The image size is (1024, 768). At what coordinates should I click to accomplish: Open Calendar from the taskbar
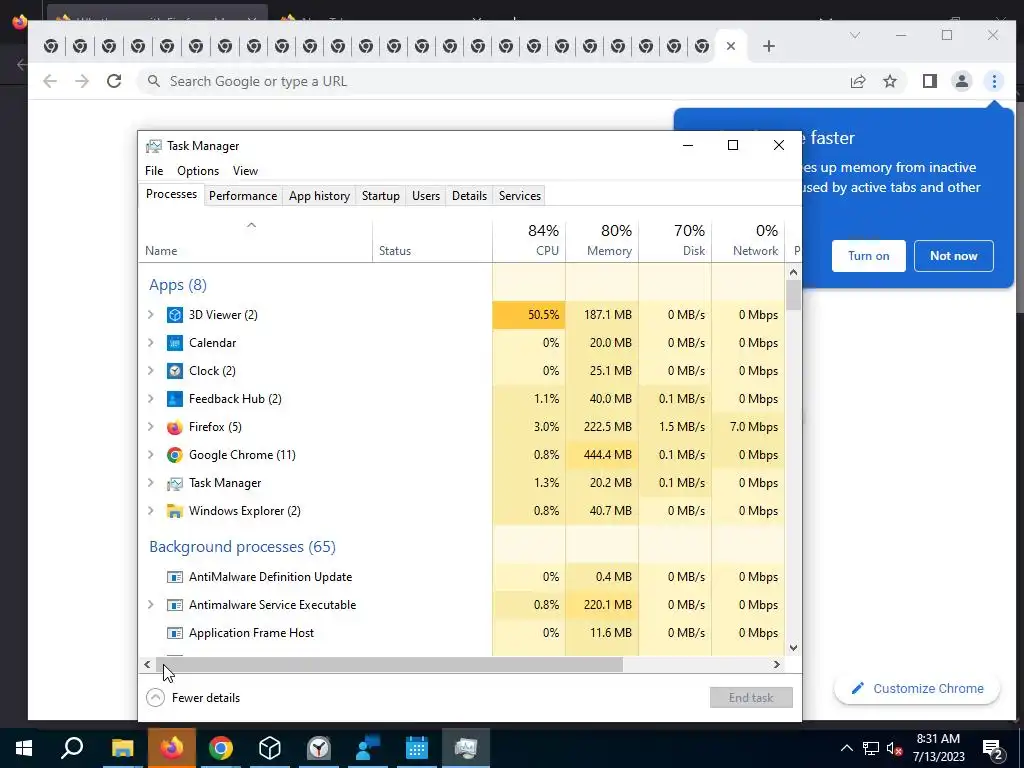[417, 748]
